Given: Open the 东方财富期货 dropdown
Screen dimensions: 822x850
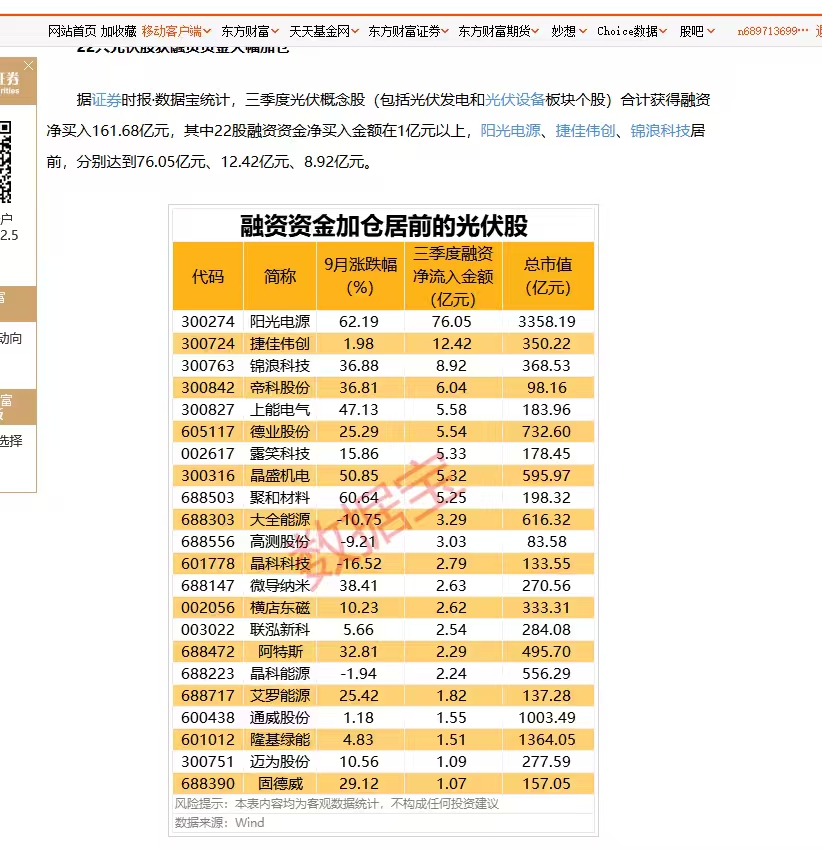Looking at the screenshot, I should (498, 31).
